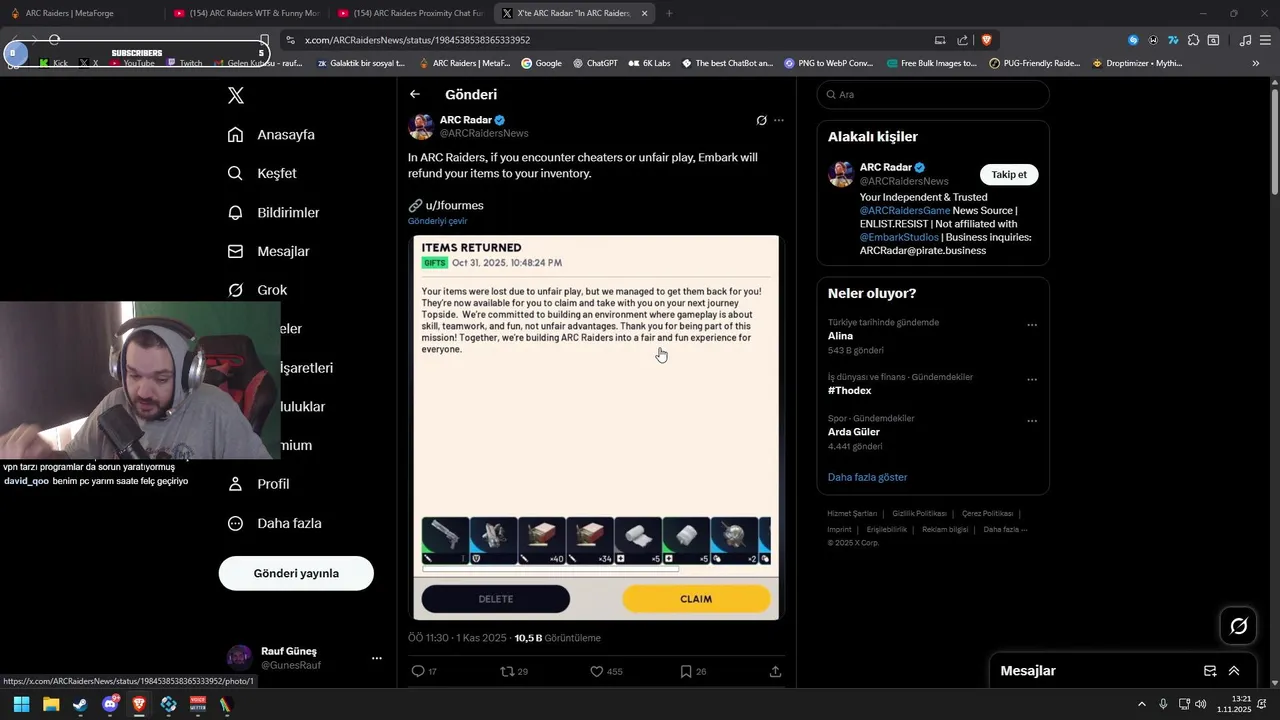Screen dimensions: 1280x720
Task: Switch to ARC Raiders Proximity Chat tab
Action: coord(411,13)
